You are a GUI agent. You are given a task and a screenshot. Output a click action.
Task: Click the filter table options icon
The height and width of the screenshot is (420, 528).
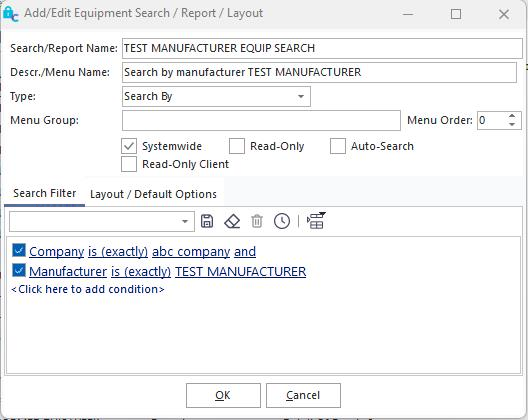click(x=316, y=221)
